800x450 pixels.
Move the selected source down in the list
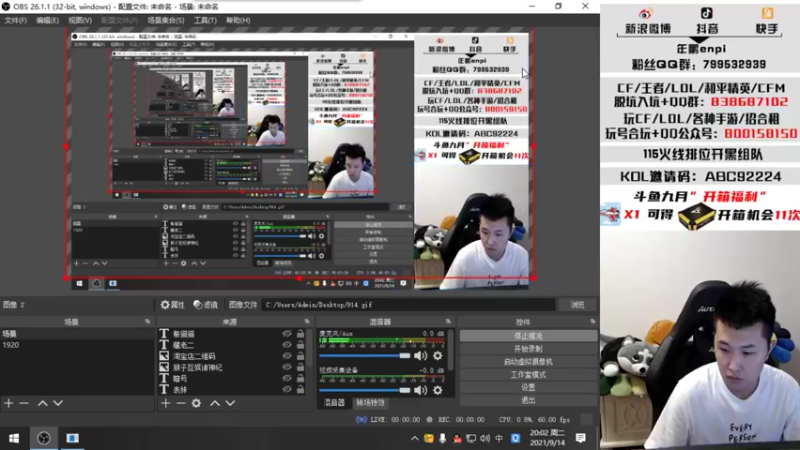pos(231,403)
